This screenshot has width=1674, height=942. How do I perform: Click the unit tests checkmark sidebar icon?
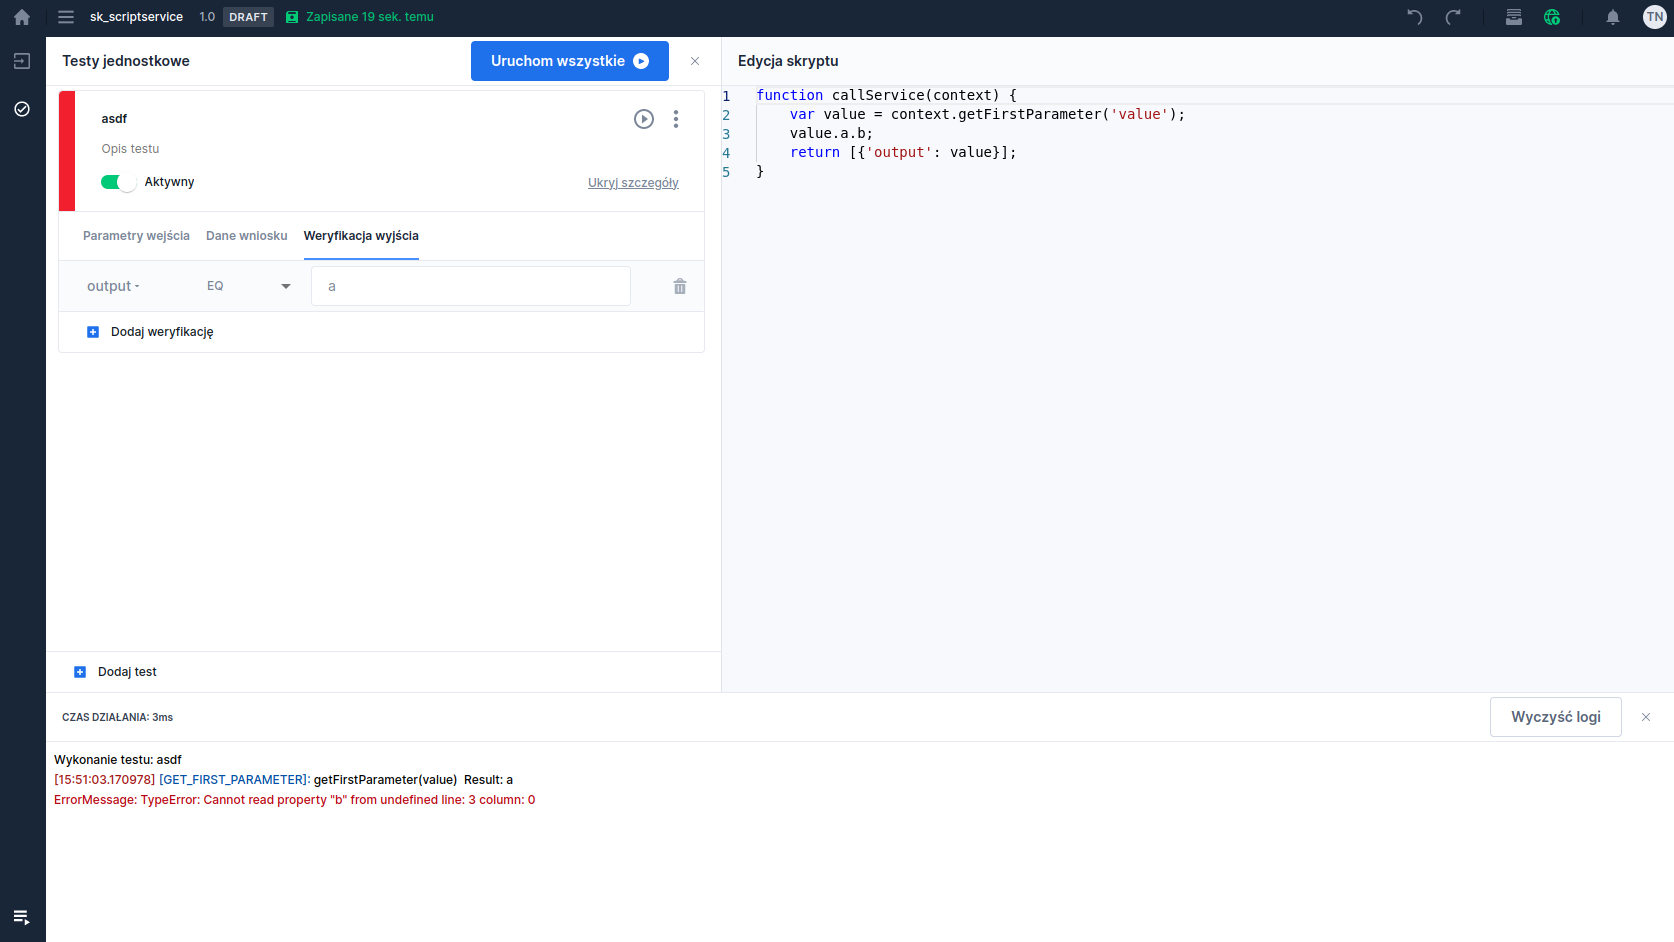[x=22, y=109]
